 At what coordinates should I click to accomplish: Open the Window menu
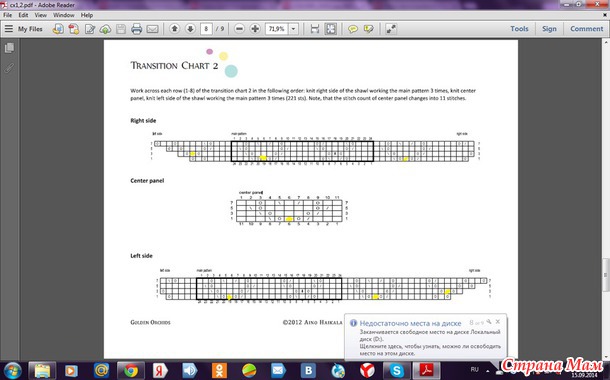(64, 15)
